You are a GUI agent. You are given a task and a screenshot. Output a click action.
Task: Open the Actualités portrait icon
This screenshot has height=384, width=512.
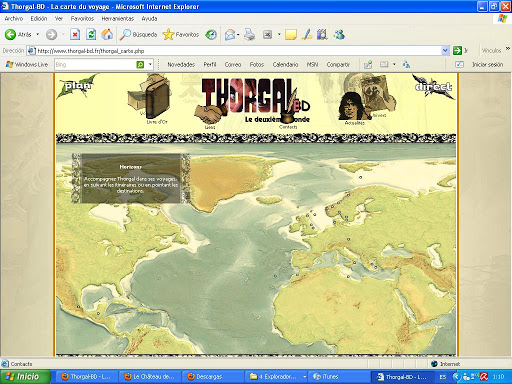tap(352, 107)
